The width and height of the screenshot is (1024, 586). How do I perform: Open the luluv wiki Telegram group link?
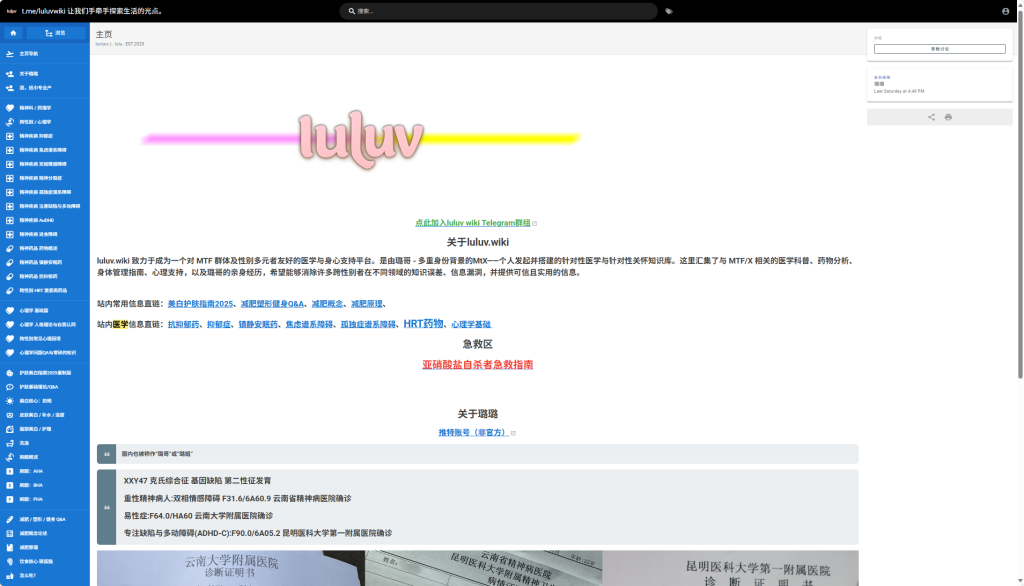[x=473, y=223]
